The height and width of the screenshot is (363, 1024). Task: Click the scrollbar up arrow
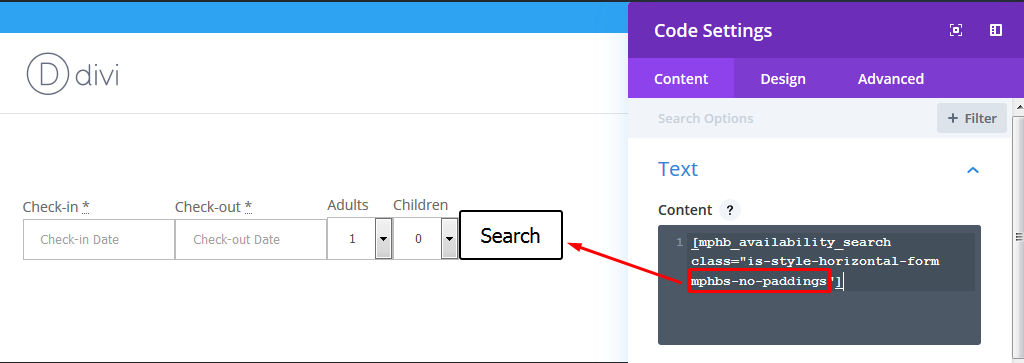[1018, 106]
